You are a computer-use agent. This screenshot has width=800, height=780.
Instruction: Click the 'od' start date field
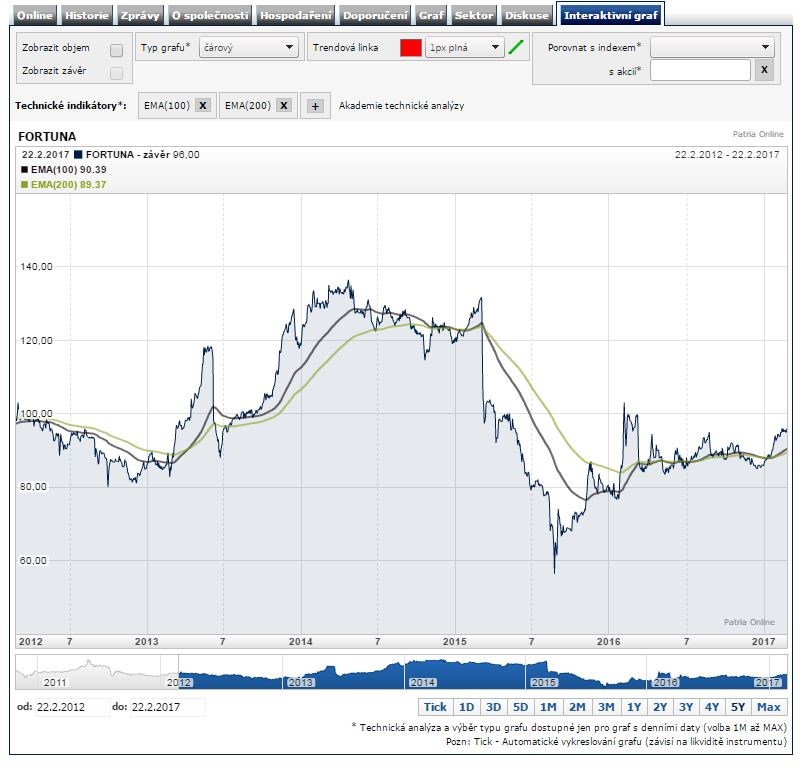(70, 707)
